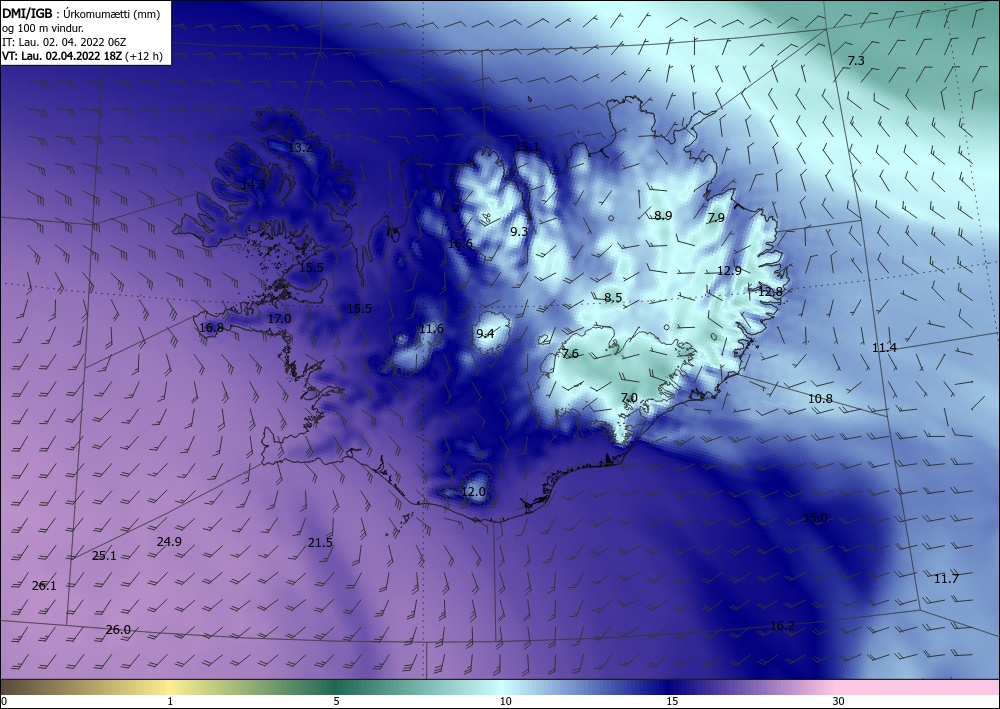This screenshot has width=1000, height=709.
Task: Click the 7.6 value on the map
Action: 570,353
